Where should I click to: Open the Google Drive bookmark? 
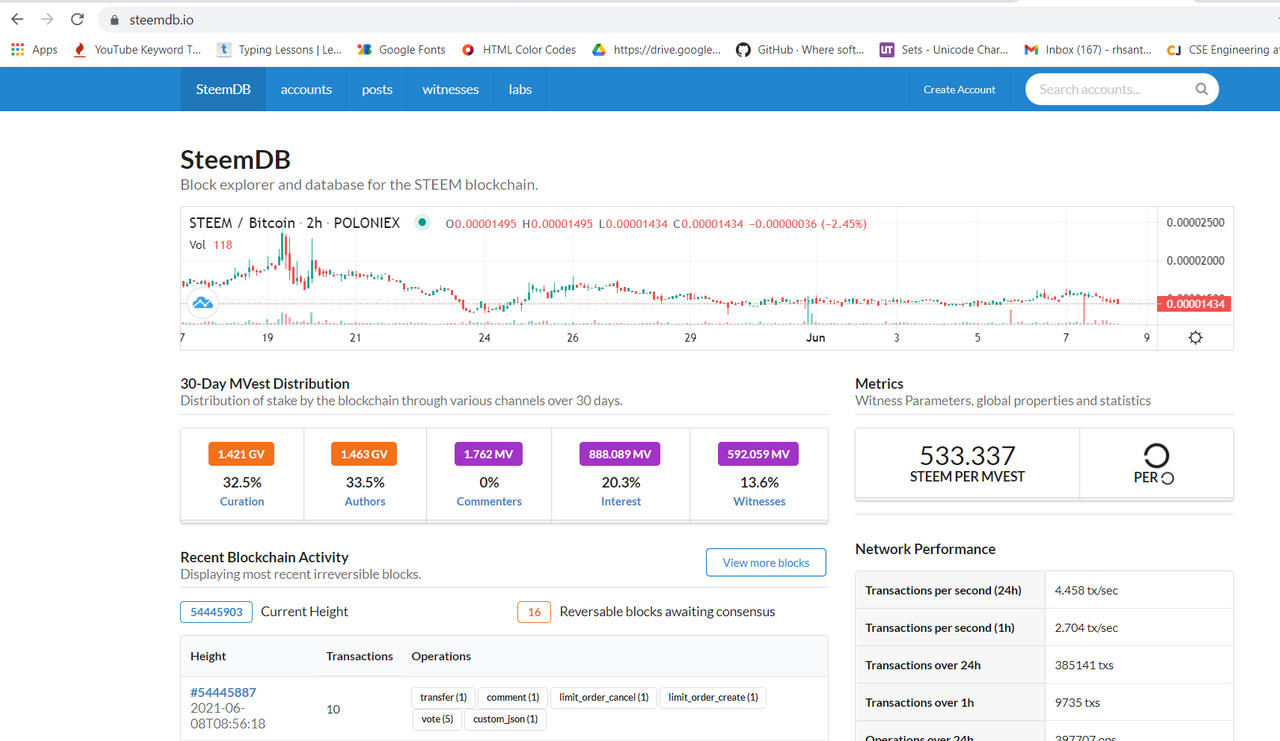(656, 49)
